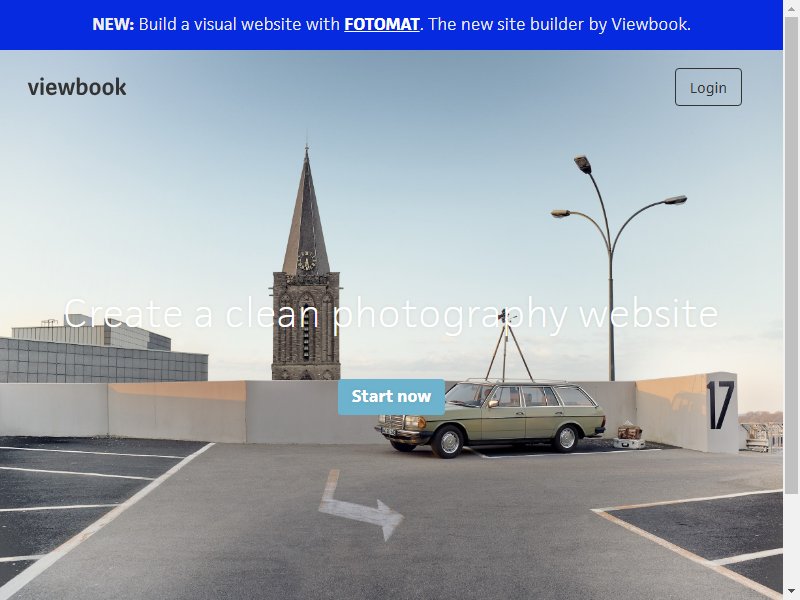Click the bold NEW: label in the banner
Viewport: 800px width, 600px height.
coord(113,24)
